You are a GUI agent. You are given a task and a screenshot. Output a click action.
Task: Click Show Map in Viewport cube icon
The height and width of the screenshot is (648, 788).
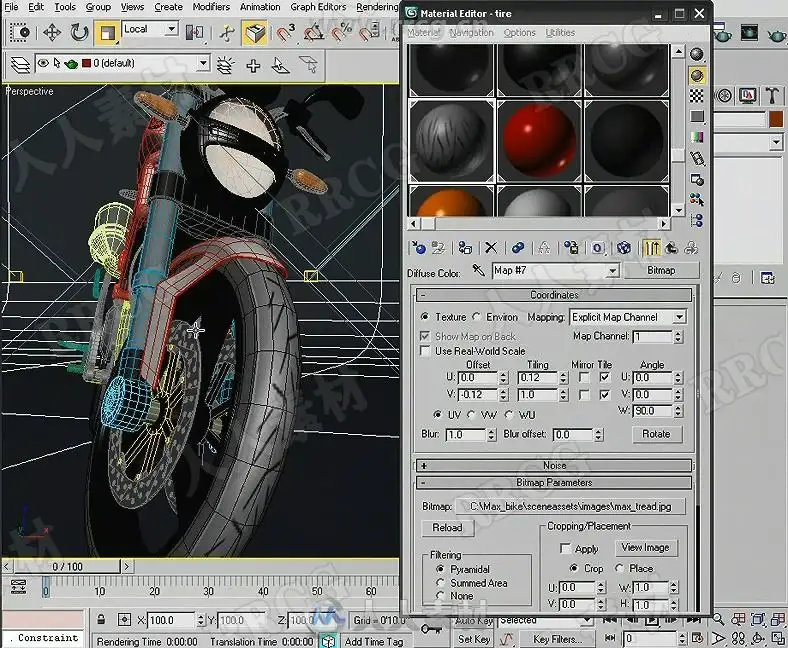pyautogui.click(x=624, y=247)
